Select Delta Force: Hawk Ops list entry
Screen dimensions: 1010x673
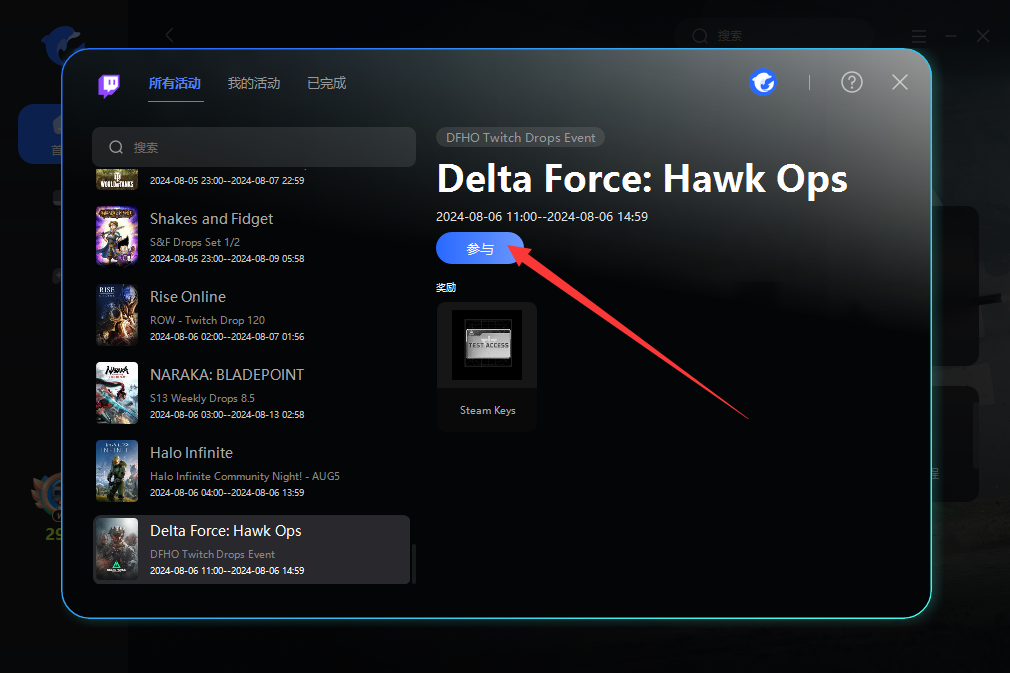tap(250, 549)
